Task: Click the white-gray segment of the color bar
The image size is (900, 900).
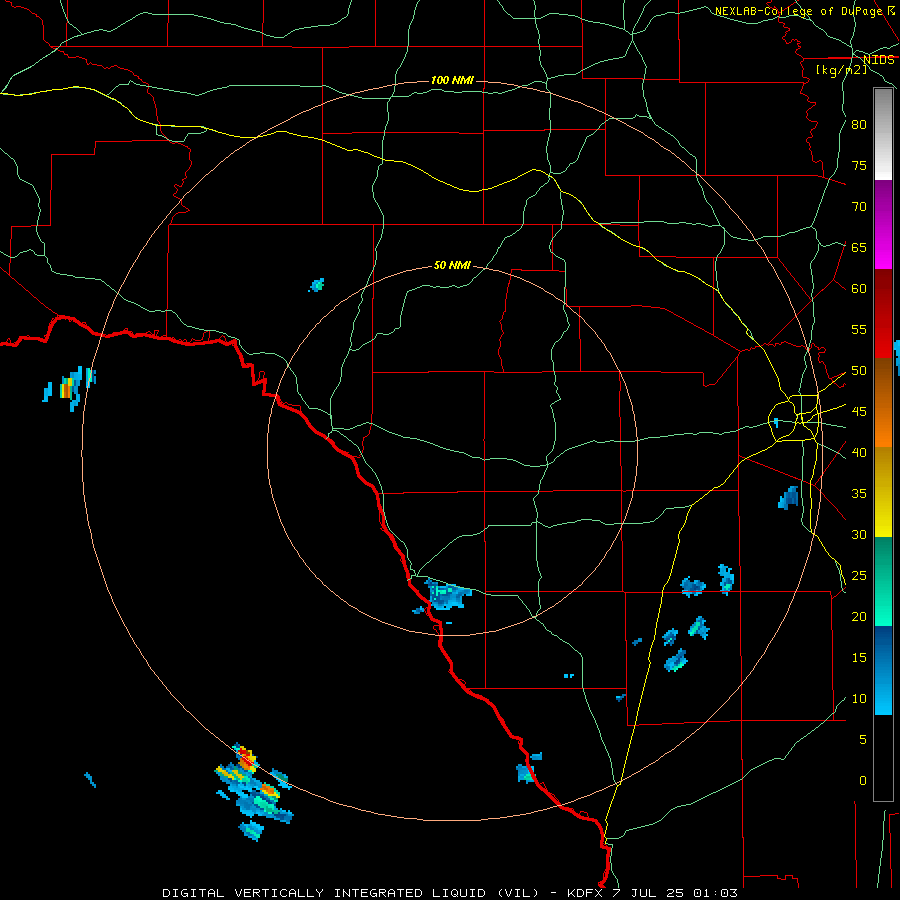Action: [883, 134]
